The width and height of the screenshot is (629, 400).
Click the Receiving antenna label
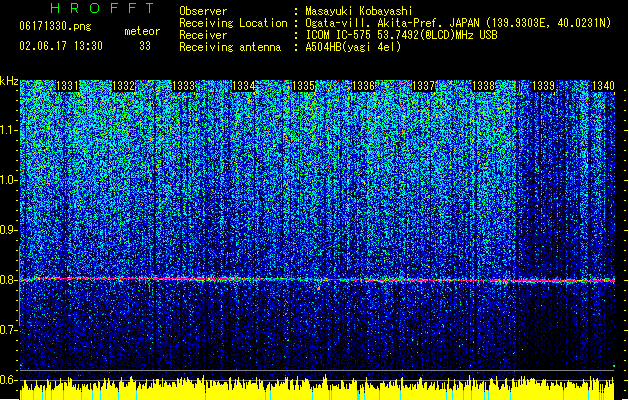[x=230, y=47]
